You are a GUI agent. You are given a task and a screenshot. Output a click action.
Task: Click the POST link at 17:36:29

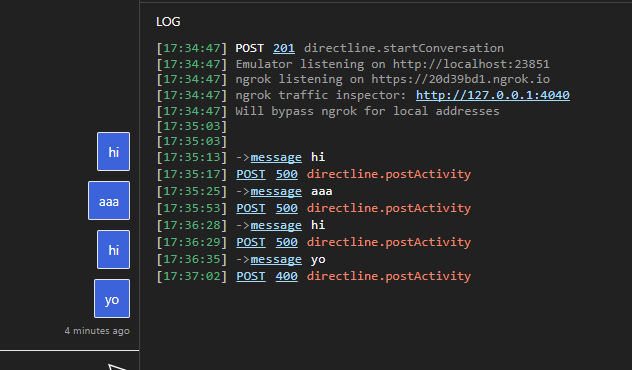[251, 242]
